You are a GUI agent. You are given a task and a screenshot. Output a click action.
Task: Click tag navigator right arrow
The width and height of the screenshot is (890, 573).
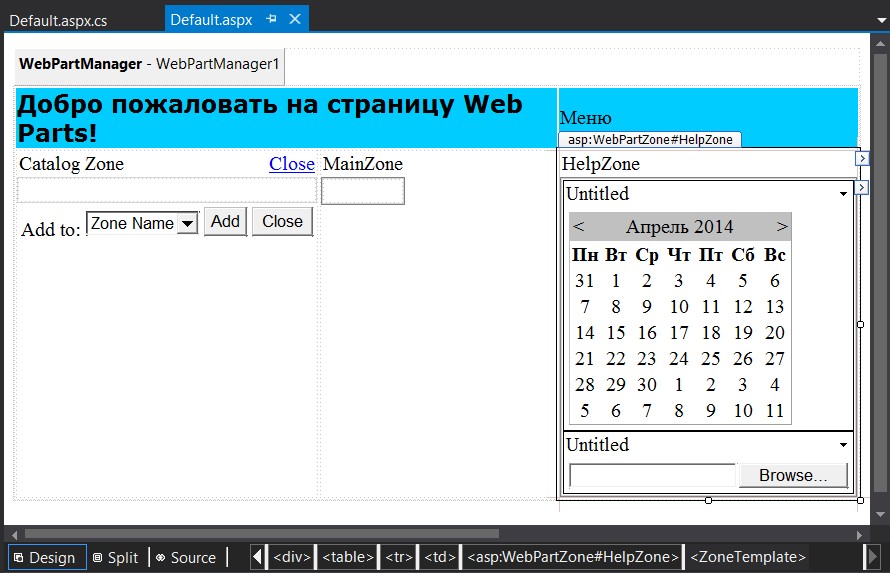coord(871,557)
